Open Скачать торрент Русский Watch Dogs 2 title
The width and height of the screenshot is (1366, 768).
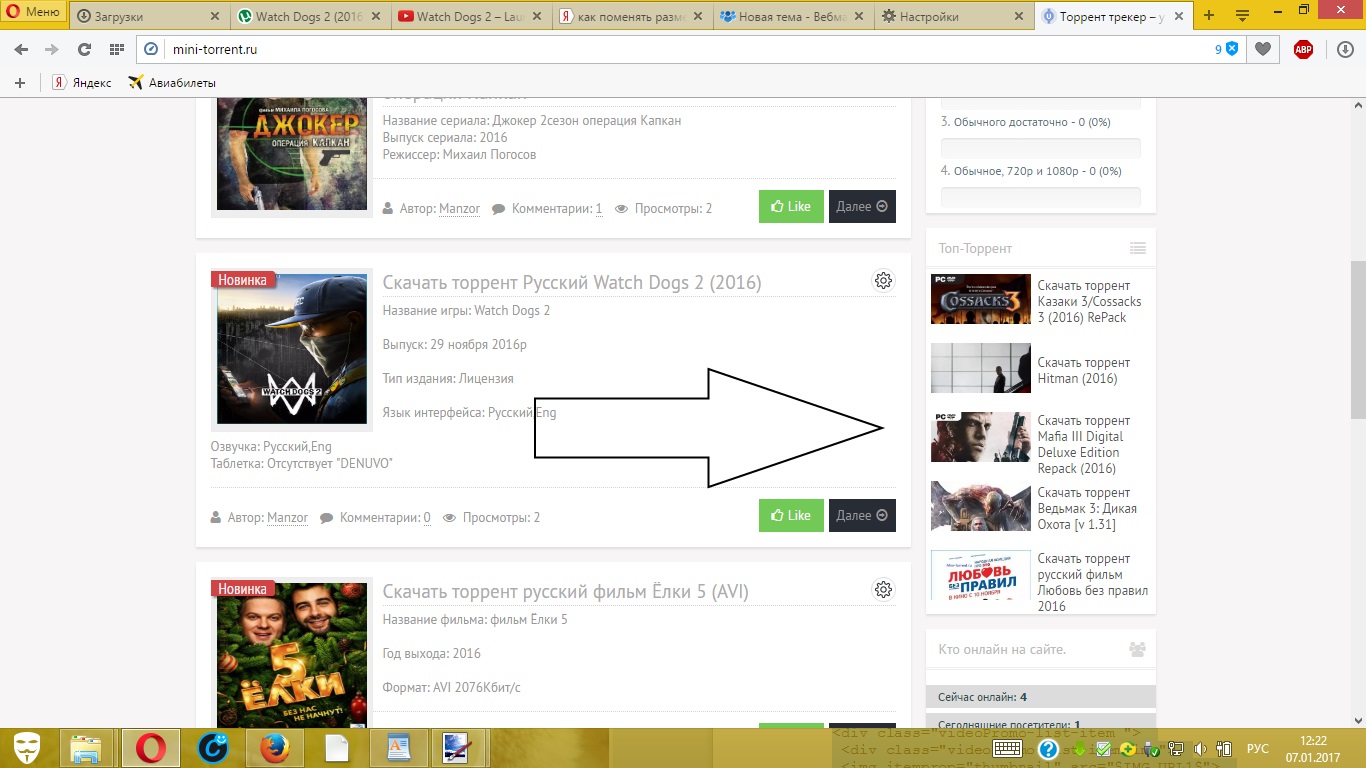point(572,282)
